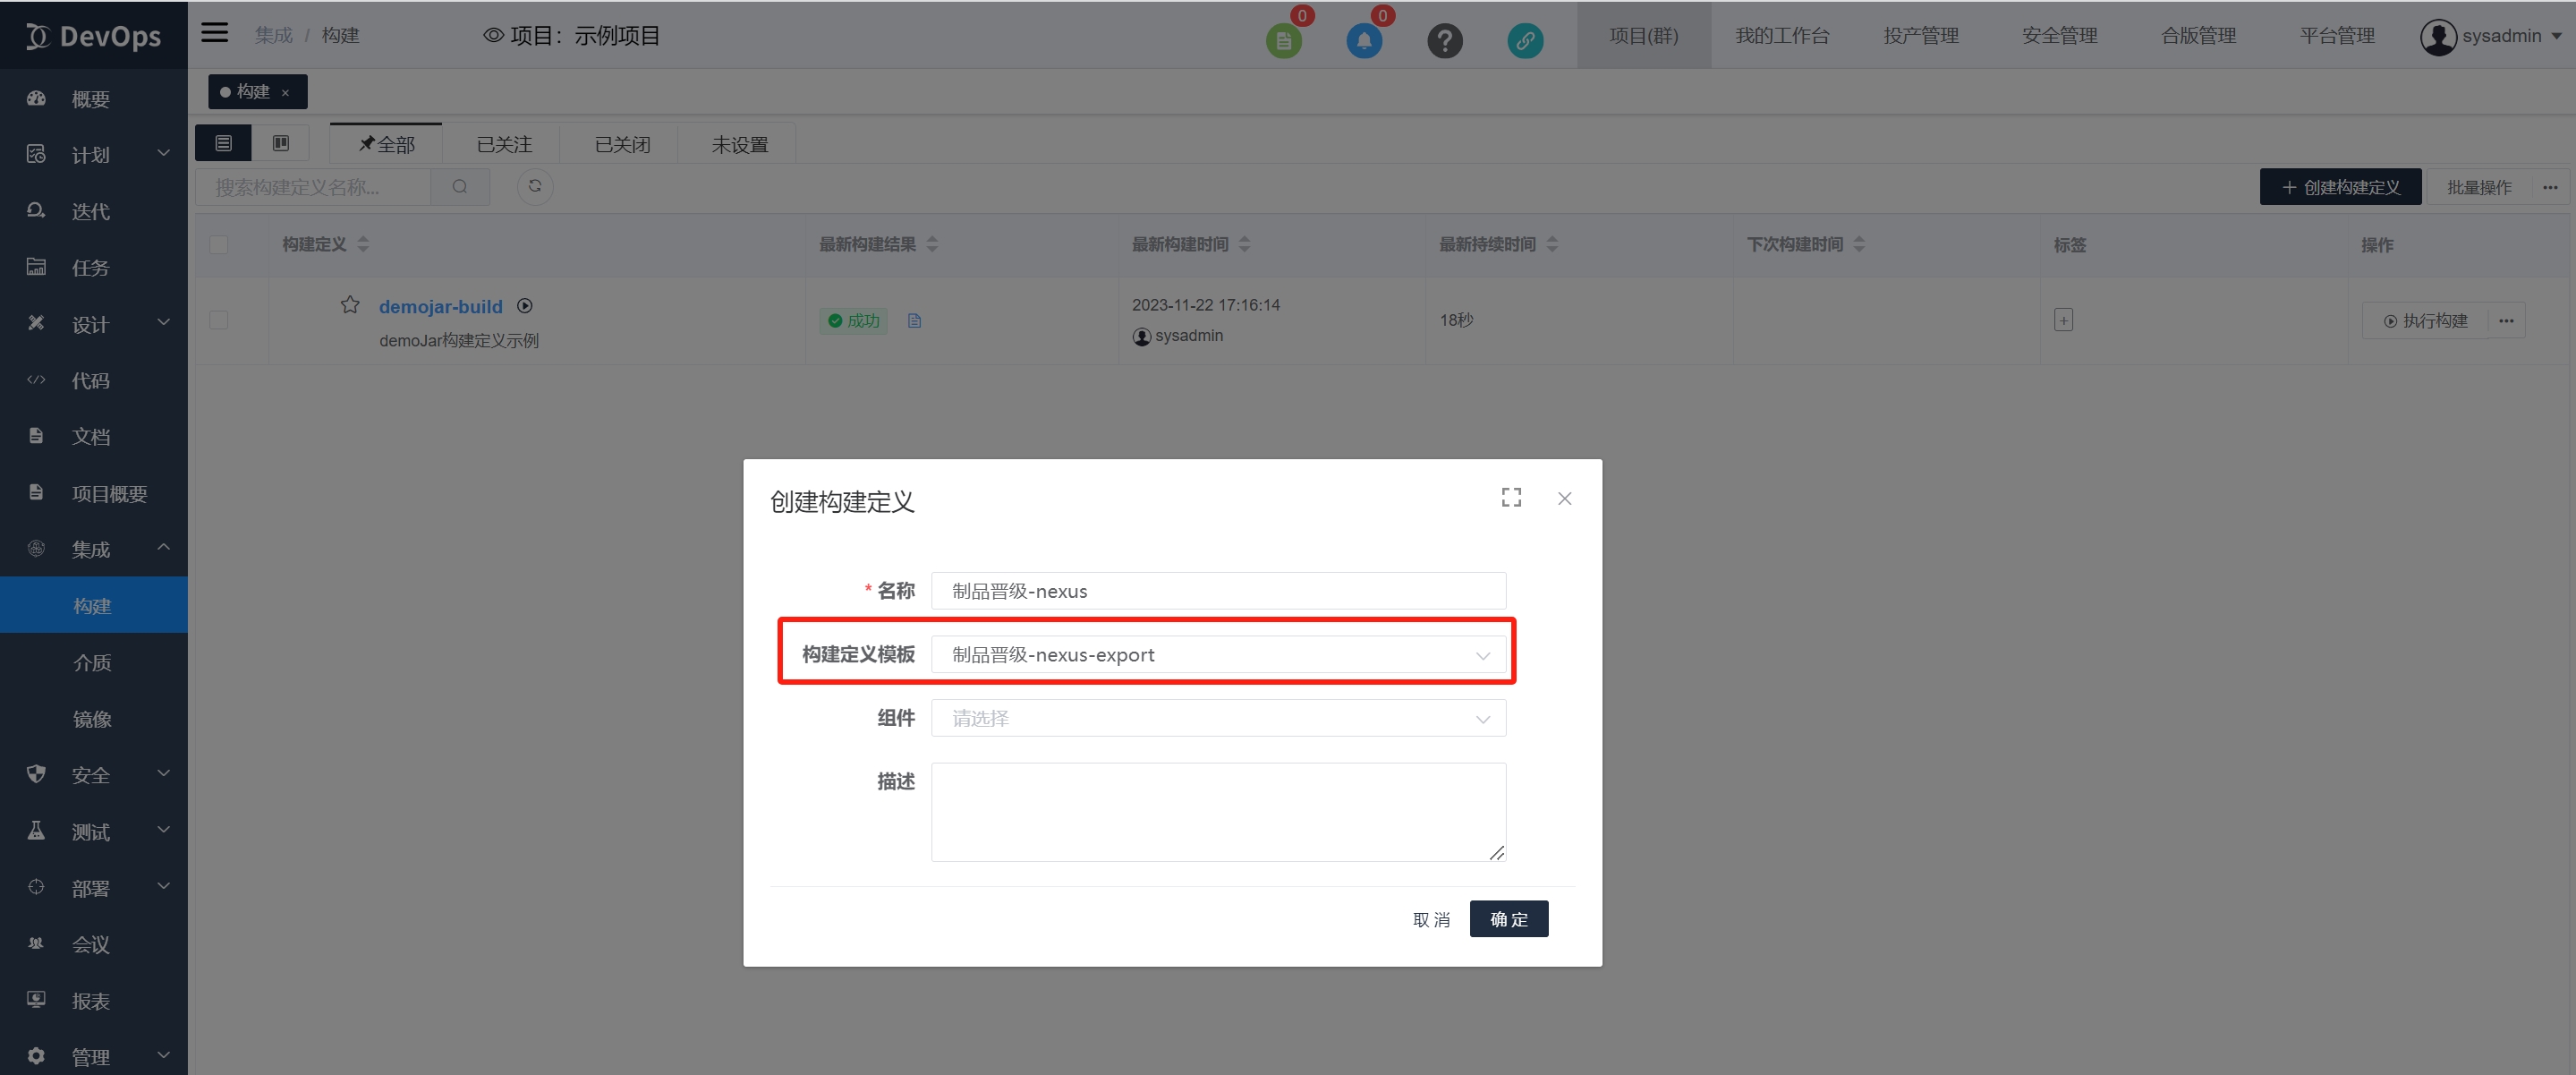This screenshot has height=1075, width=2576.
Task: Open the 平台管理 menu
Action: (2337, 36)
